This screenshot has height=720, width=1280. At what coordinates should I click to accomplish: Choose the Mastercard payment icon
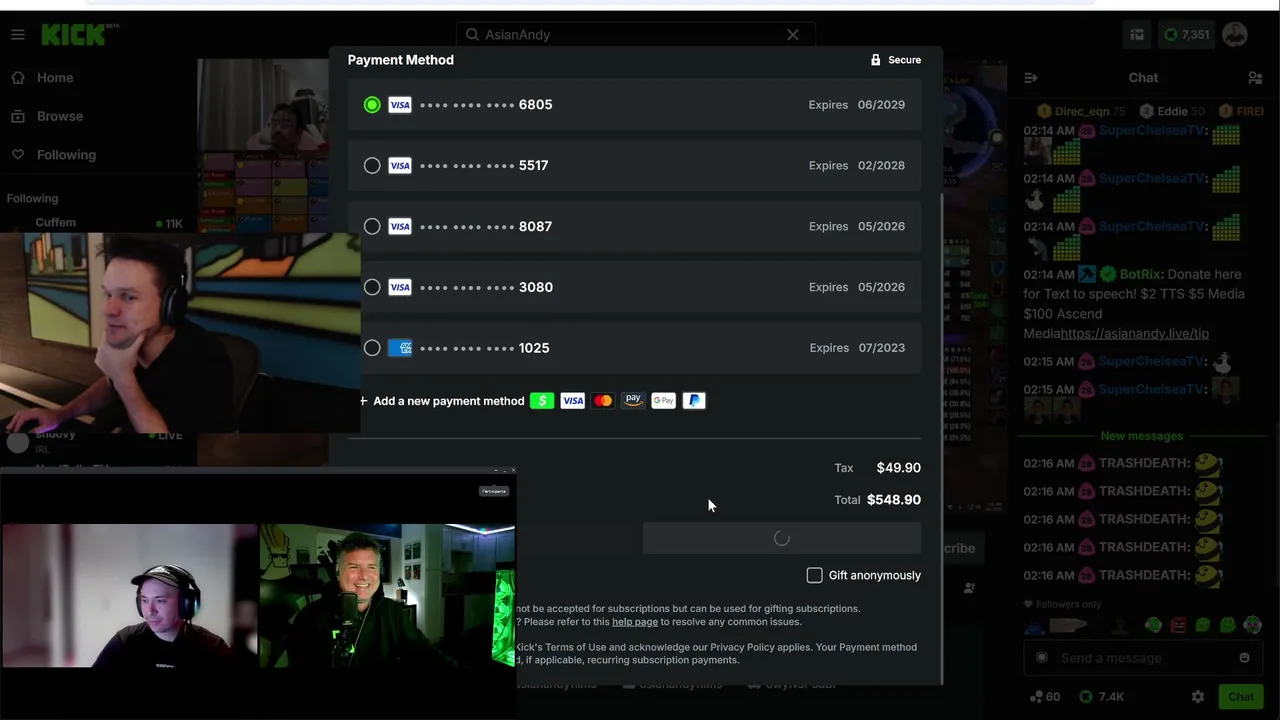pyautogui.click(x=603, y=401)
